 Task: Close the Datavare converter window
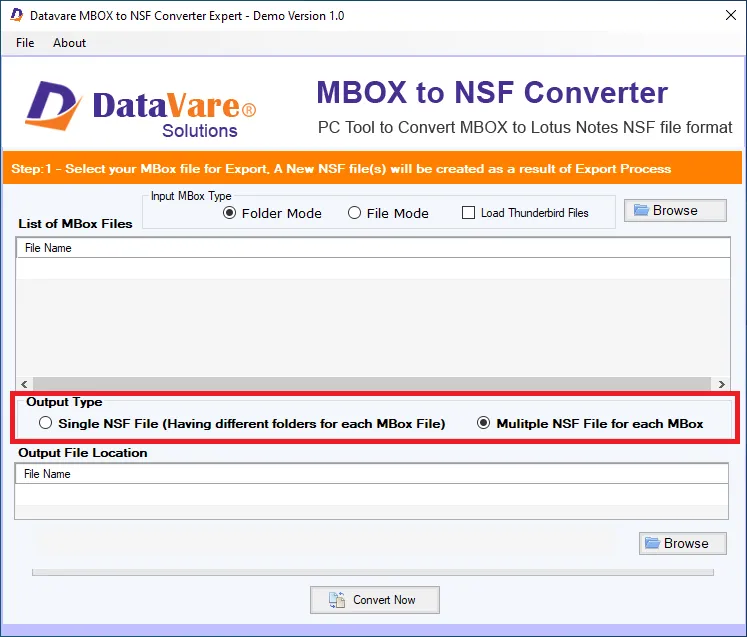(731, 15)
